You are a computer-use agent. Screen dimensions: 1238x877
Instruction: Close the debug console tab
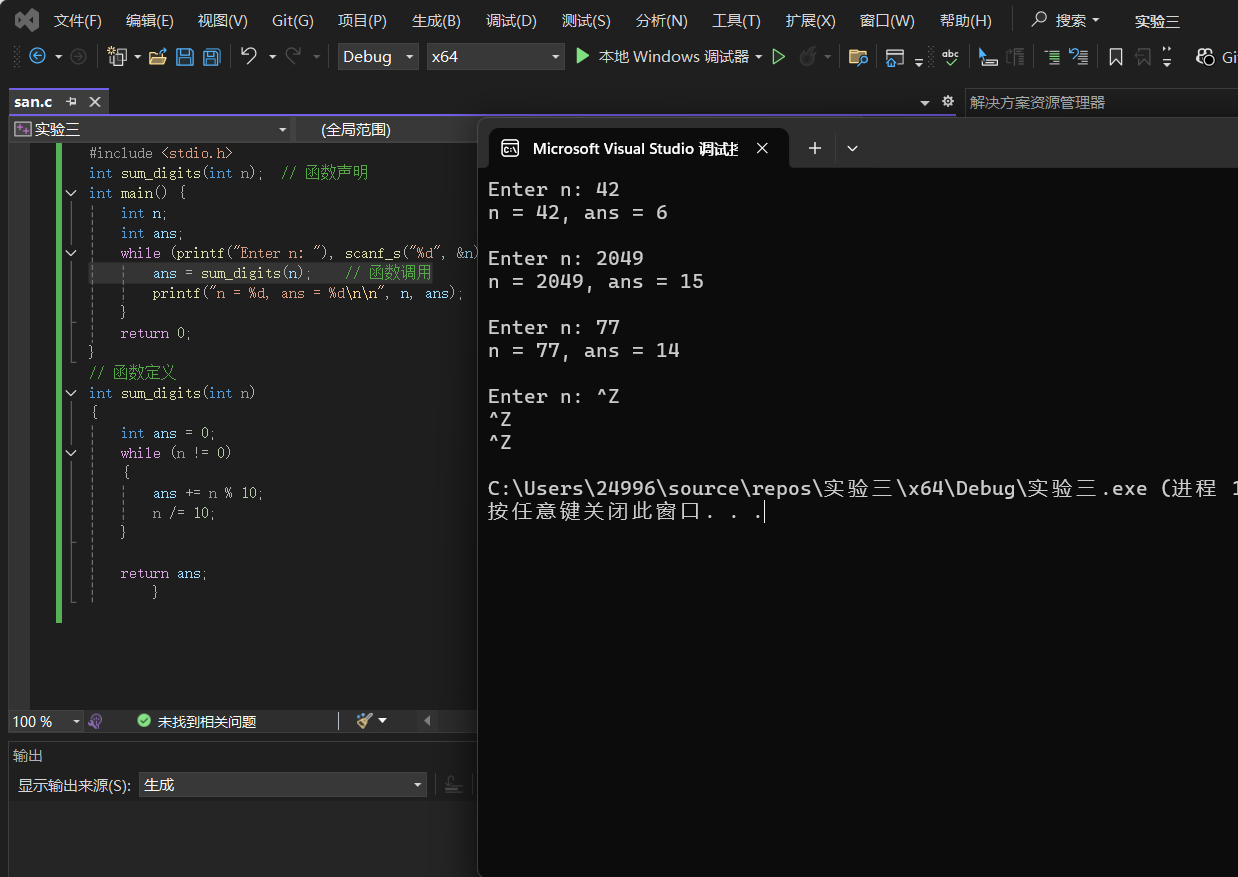[762, 148]
